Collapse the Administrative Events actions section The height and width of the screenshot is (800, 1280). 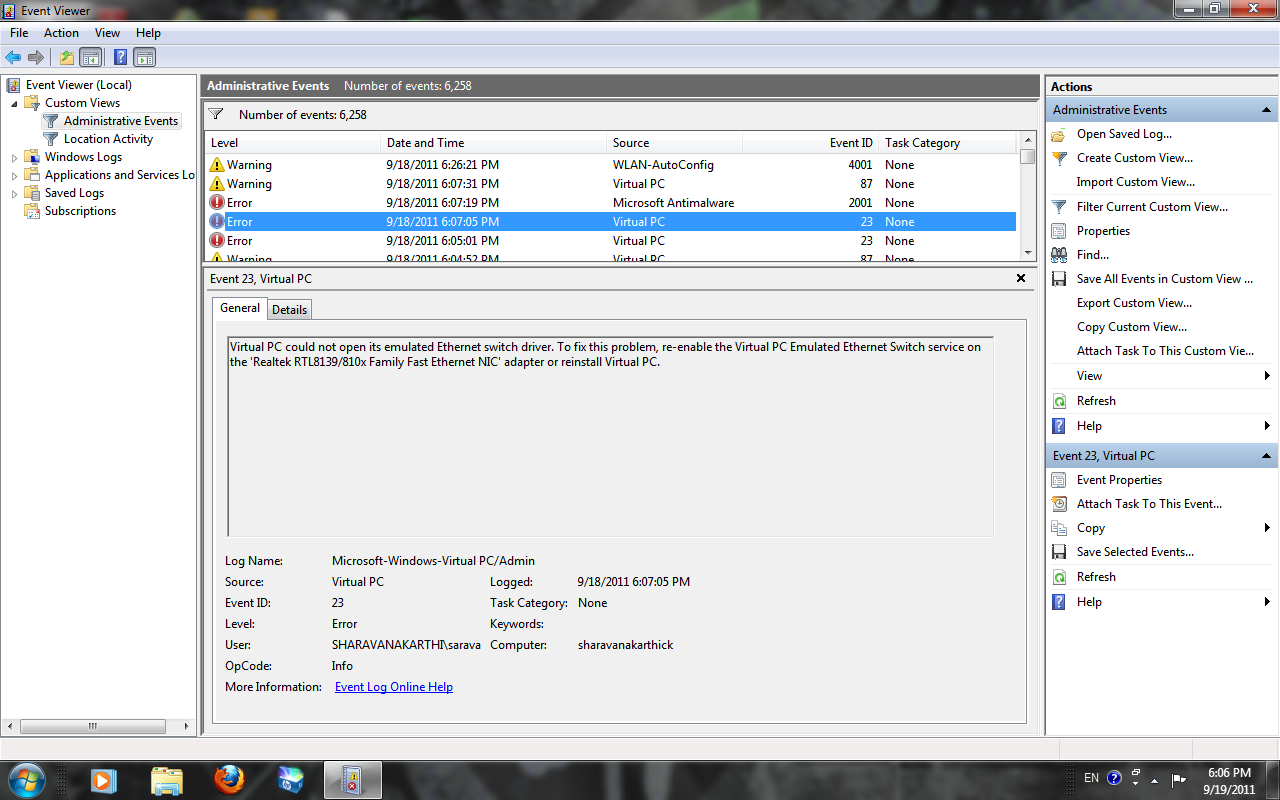click(1266, 110)
